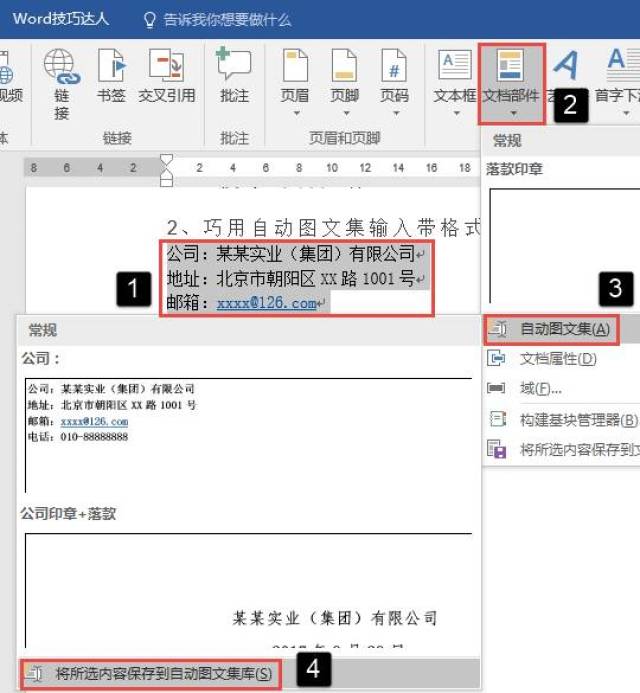640x693 pixels.
Task: Insert the 公司 AutoText preview entry
Action: tap(249, 435)
